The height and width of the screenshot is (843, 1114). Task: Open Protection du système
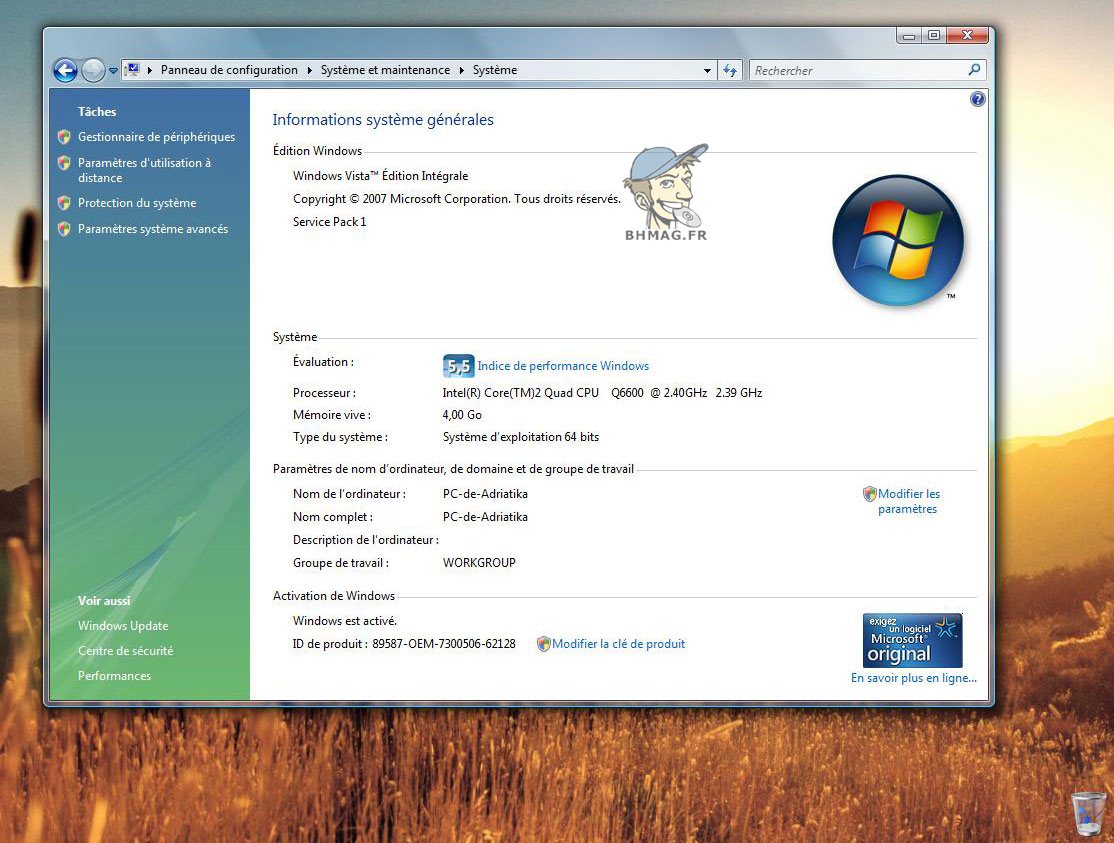tap(137, 202)
